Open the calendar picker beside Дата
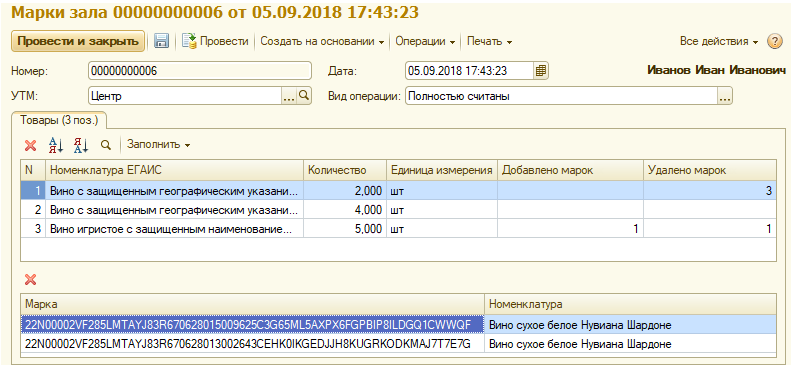 (541, 71)
